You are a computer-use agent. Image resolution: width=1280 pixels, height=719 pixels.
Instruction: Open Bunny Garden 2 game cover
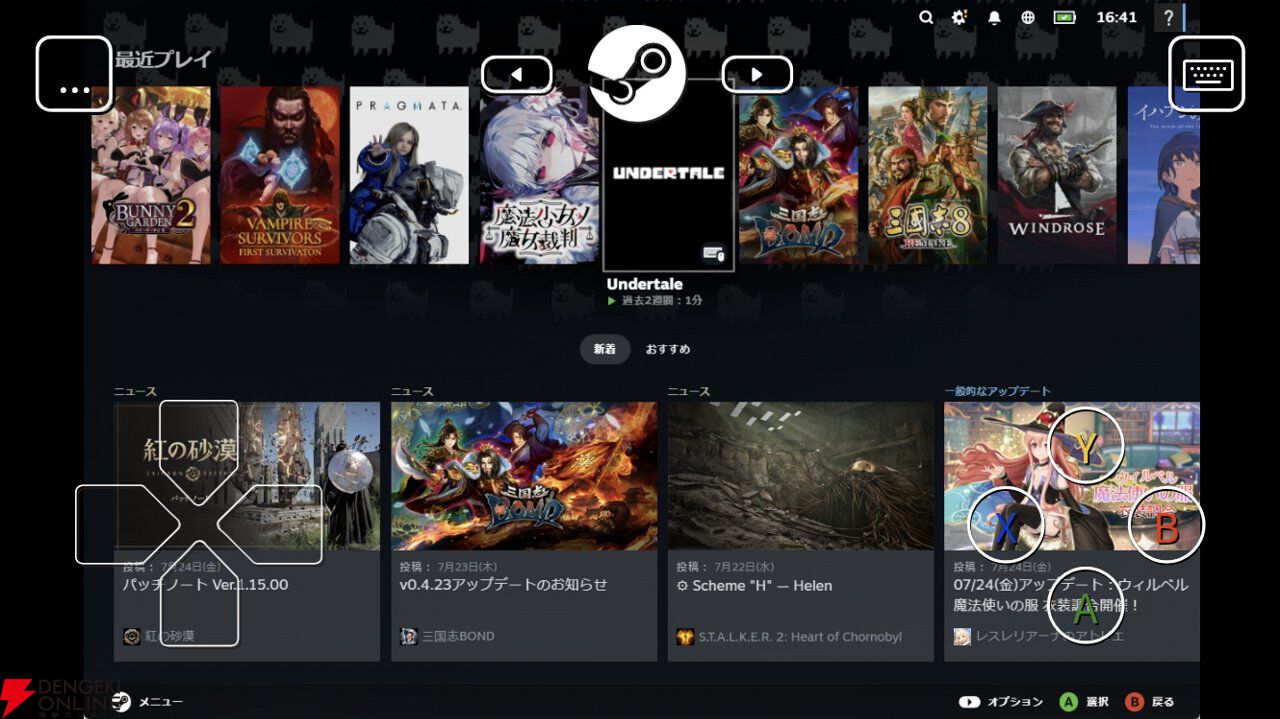(151, 175)
